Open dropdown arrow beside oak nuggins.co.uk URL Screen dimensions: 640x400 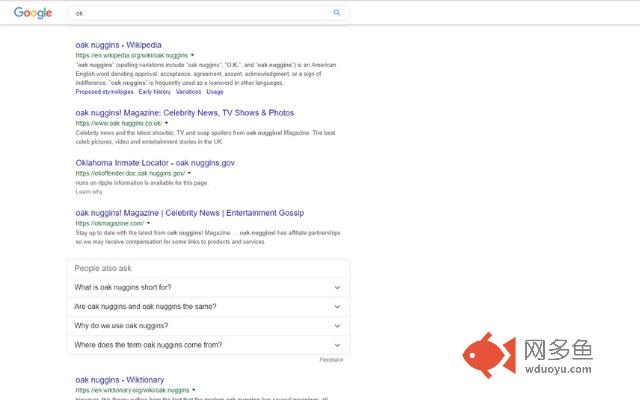point(166,123)
